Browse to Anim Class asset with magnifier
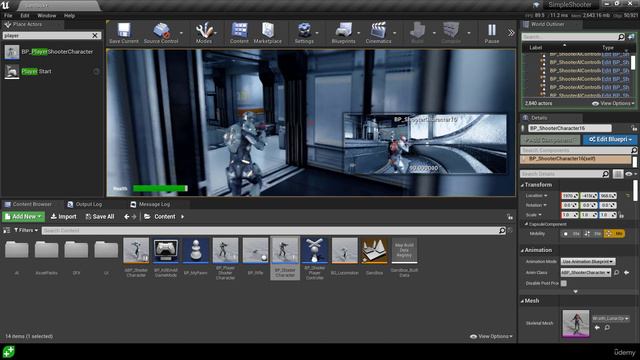 coord(617,272)
